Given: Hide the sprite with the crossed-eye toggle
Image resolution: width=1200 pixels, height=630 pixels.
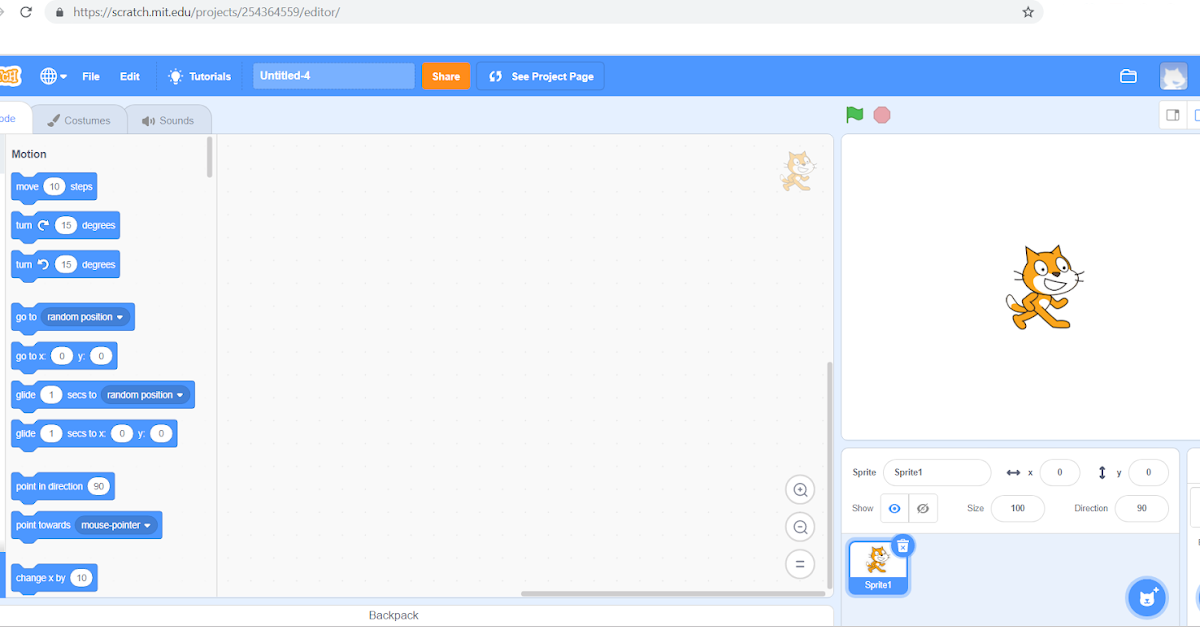Looking at the screenshot, I should (922, 508).
